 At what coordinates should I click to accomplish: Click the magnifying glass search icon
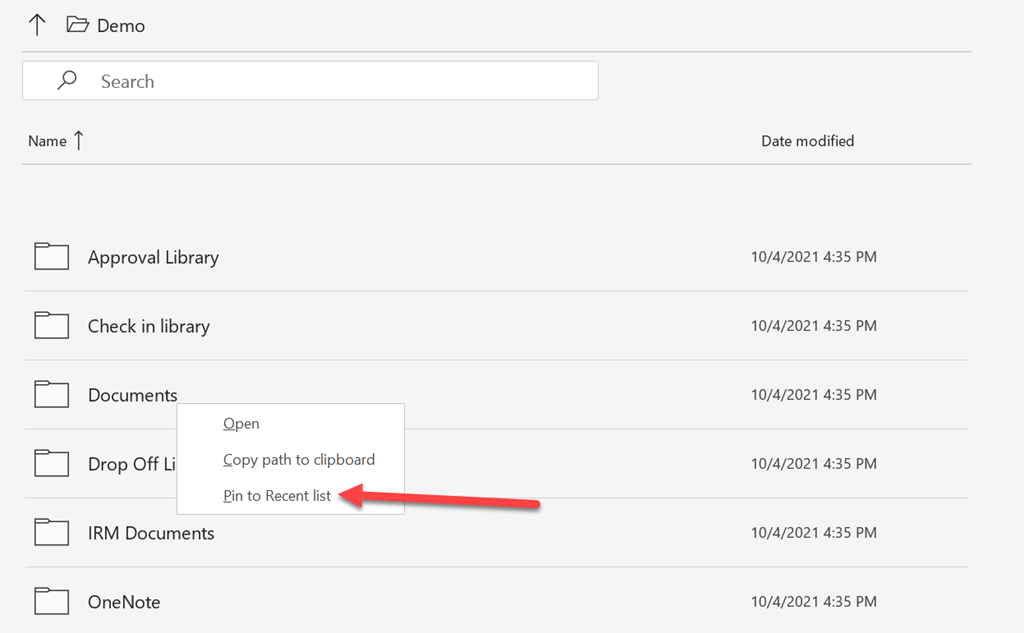(x=67, y=81)
